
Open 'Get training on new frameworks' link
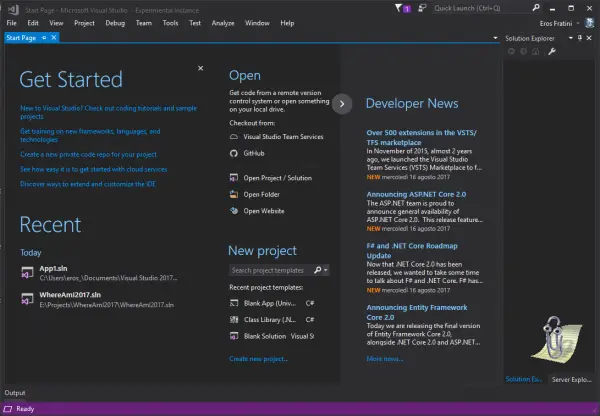click(x=90, y=135)
